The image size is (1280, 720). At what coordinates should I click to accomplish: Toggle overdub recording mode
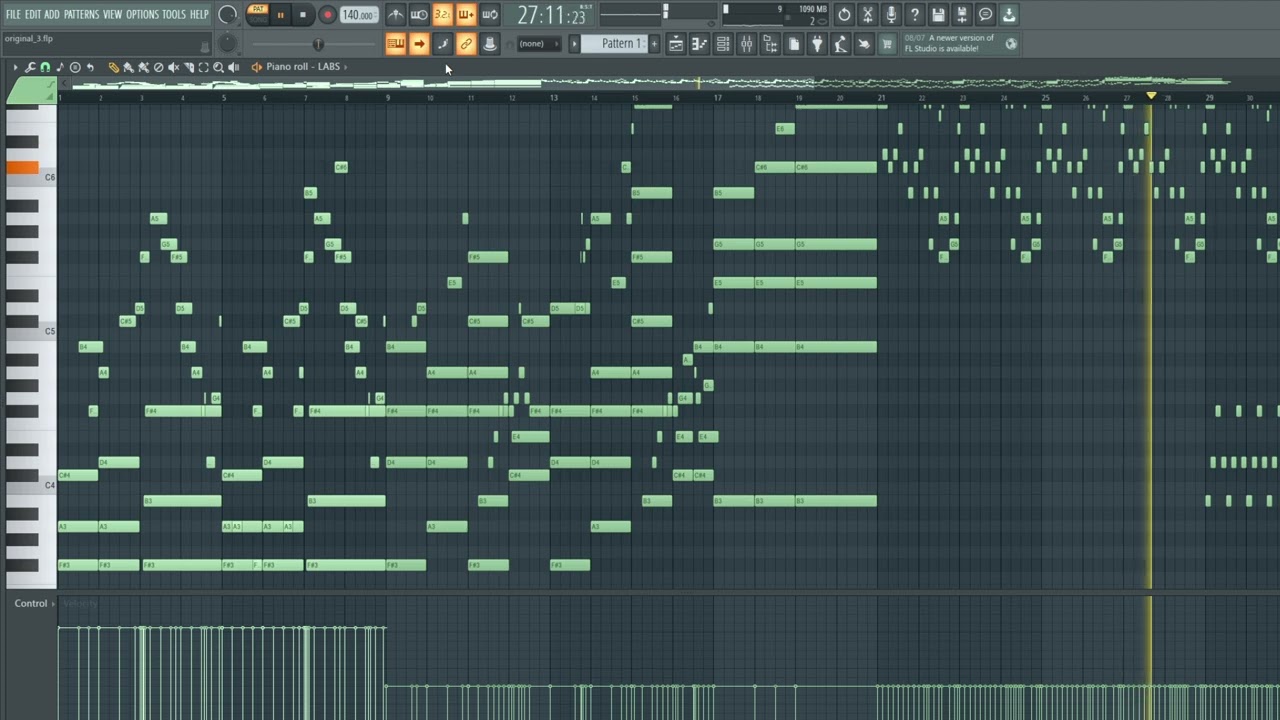(466, 15)
